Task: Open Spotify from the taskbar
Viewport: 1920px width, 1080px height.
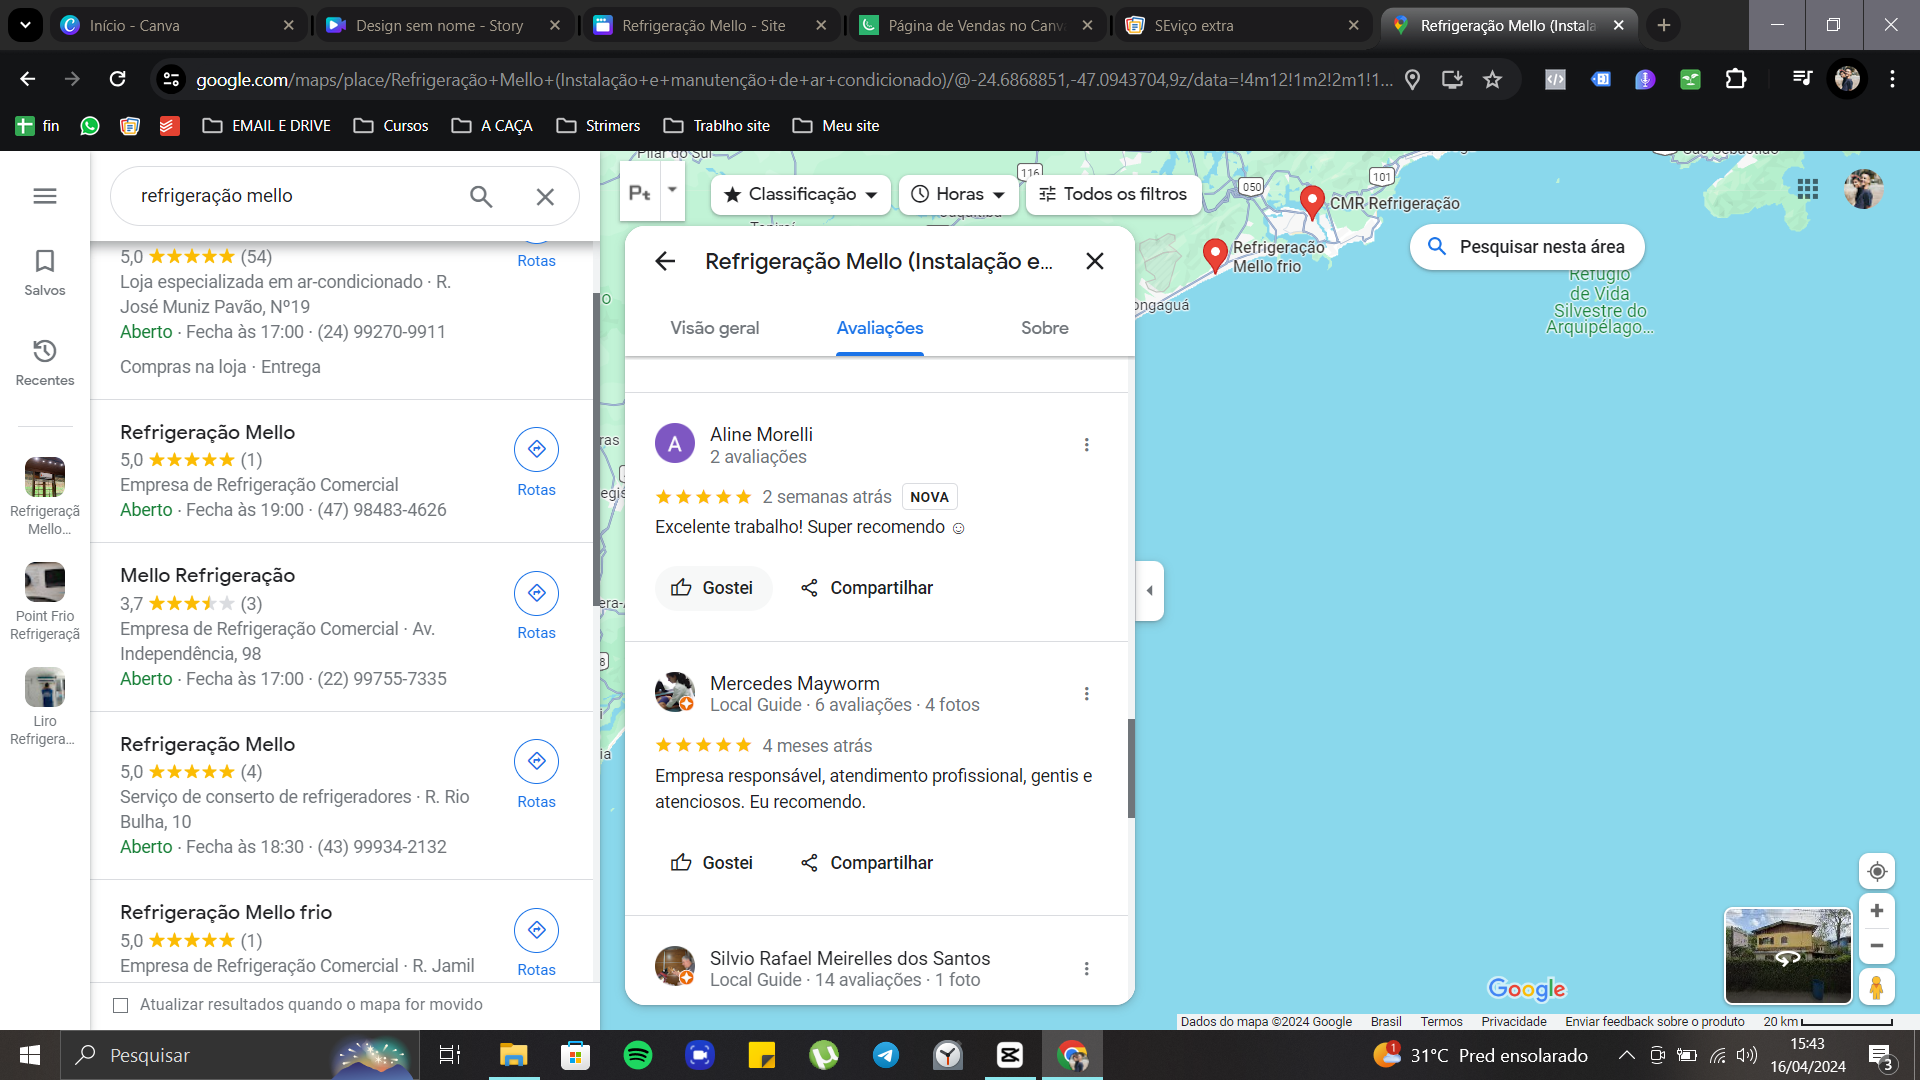Action: click(x=638, y=1055)
